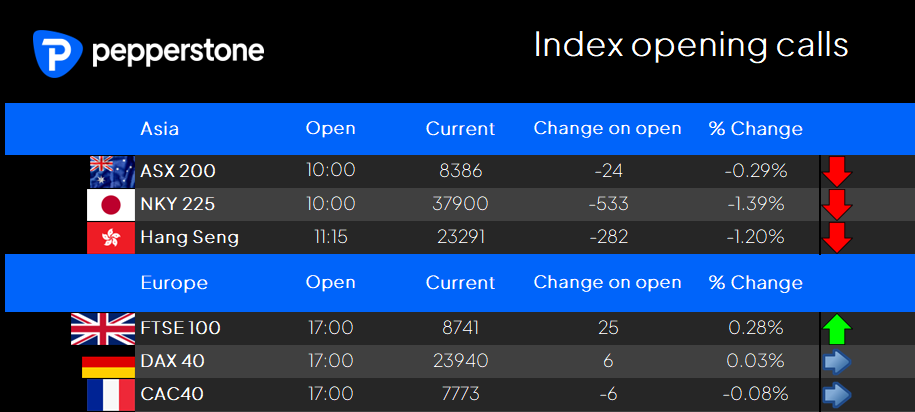Select the Asia section header label
Screen dimensions: 915x412
point(159,128)
